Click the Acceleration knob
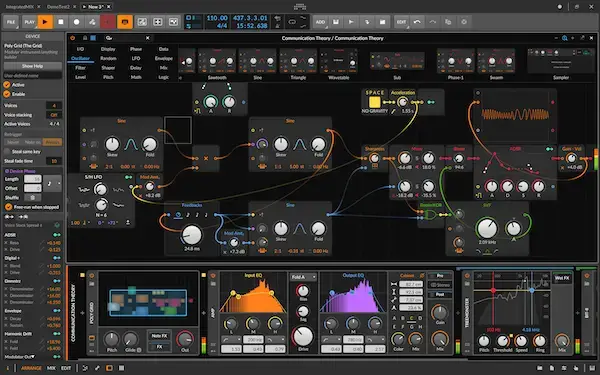Viewport: 600px width, 375px height. (402, 102)
